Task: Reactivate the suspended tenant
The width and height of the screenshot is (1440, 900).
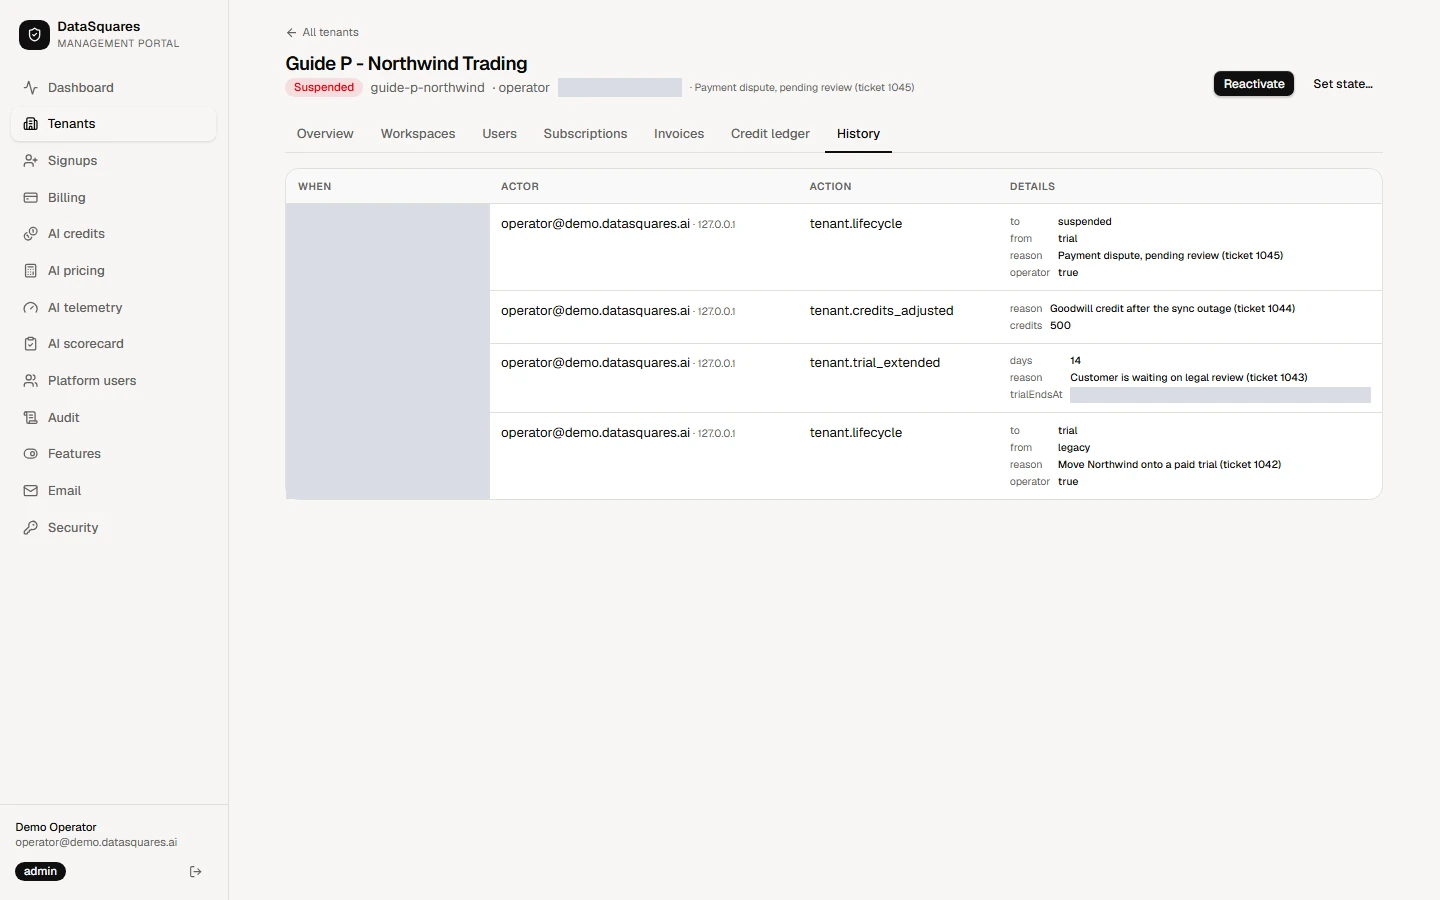Action: 1254,84
